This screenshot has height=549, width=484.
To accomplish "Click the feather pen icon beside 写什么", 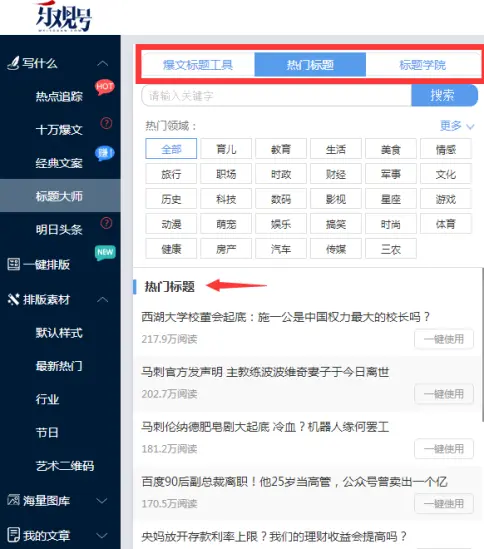I will coord(14,63).
